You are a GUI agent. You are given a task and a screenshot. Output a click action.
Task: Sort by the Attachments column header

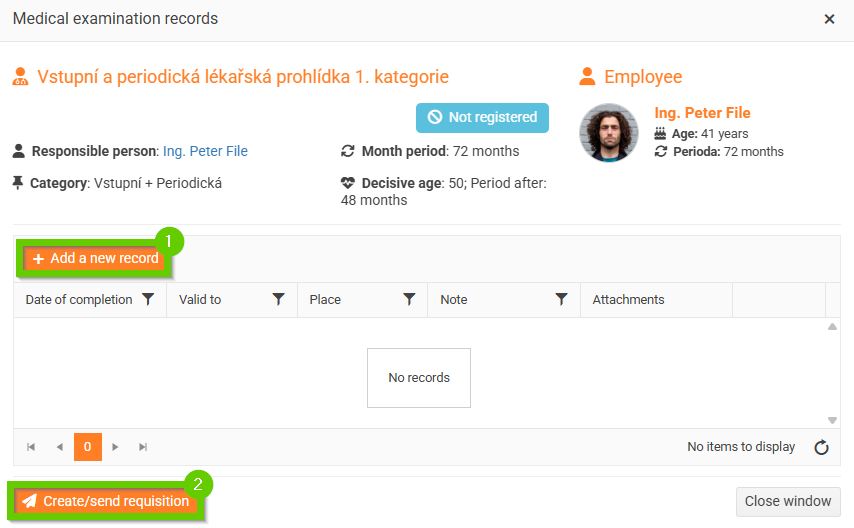(628, 299)
